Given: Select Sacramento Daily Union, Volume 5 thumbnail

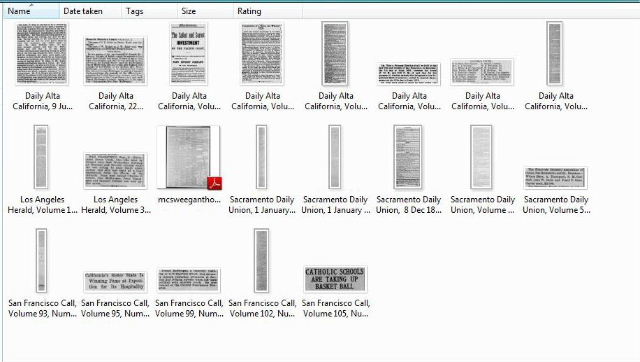Looking at the screenshot, I should click(556, 178).
